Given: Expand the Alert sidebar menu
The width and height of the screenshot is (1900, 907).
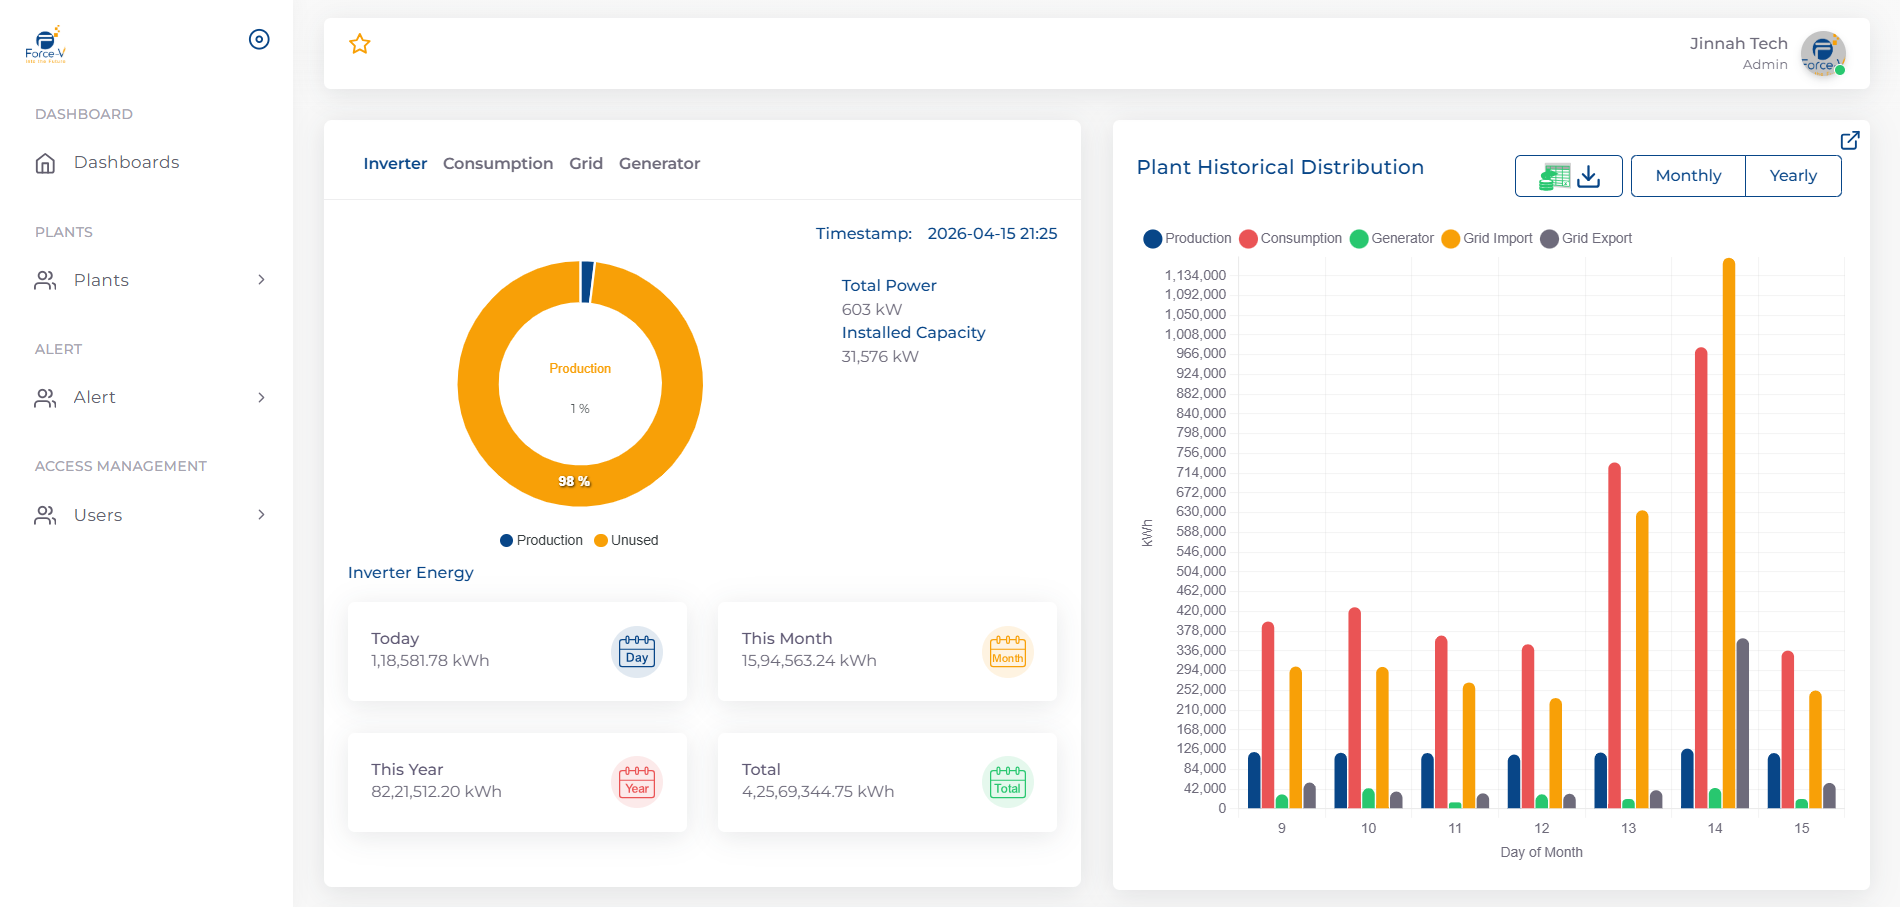Looking at the screenshot, I should pyautogui.click(x=150, y=397).
